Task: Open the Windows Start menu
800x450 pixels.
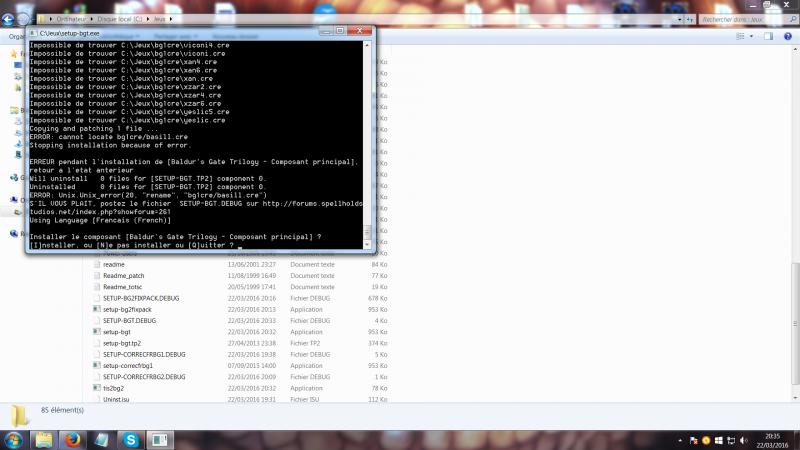Action: (14, 440)
